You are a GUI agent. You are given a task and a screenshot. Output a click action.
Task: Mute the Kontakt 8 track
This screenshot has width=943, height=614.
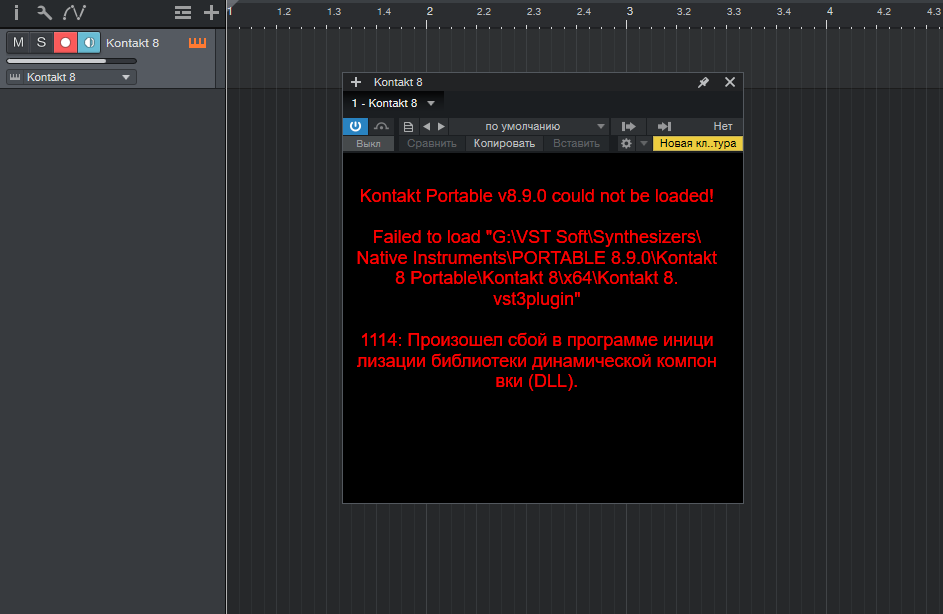tap(18, 42)
